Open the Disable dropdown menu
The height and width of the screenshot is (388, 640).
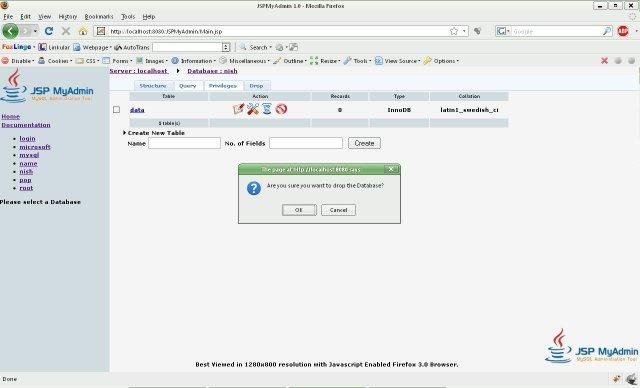pos(18,61)
